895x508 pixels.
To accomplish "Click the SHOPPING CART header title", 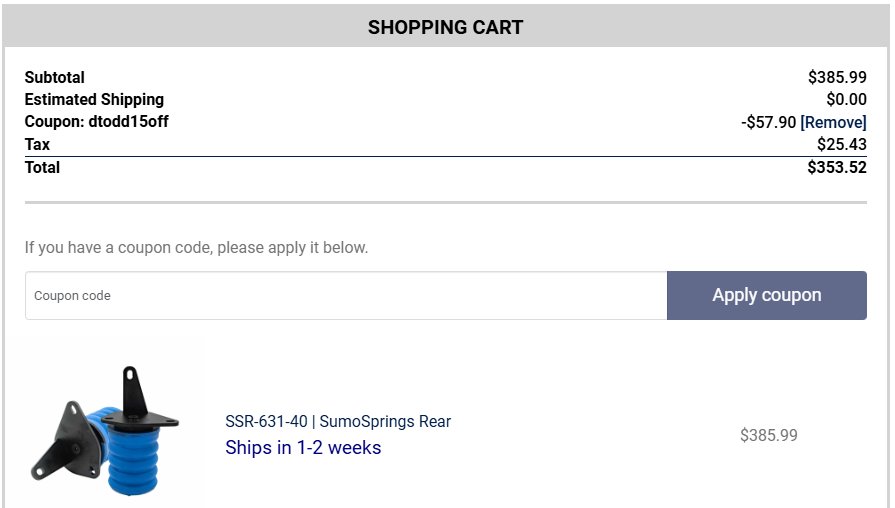I will pyautogui.click(x=445, y=27).
